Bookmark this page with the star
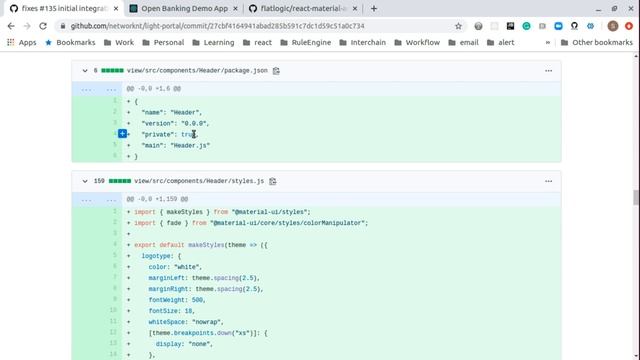 458,26
